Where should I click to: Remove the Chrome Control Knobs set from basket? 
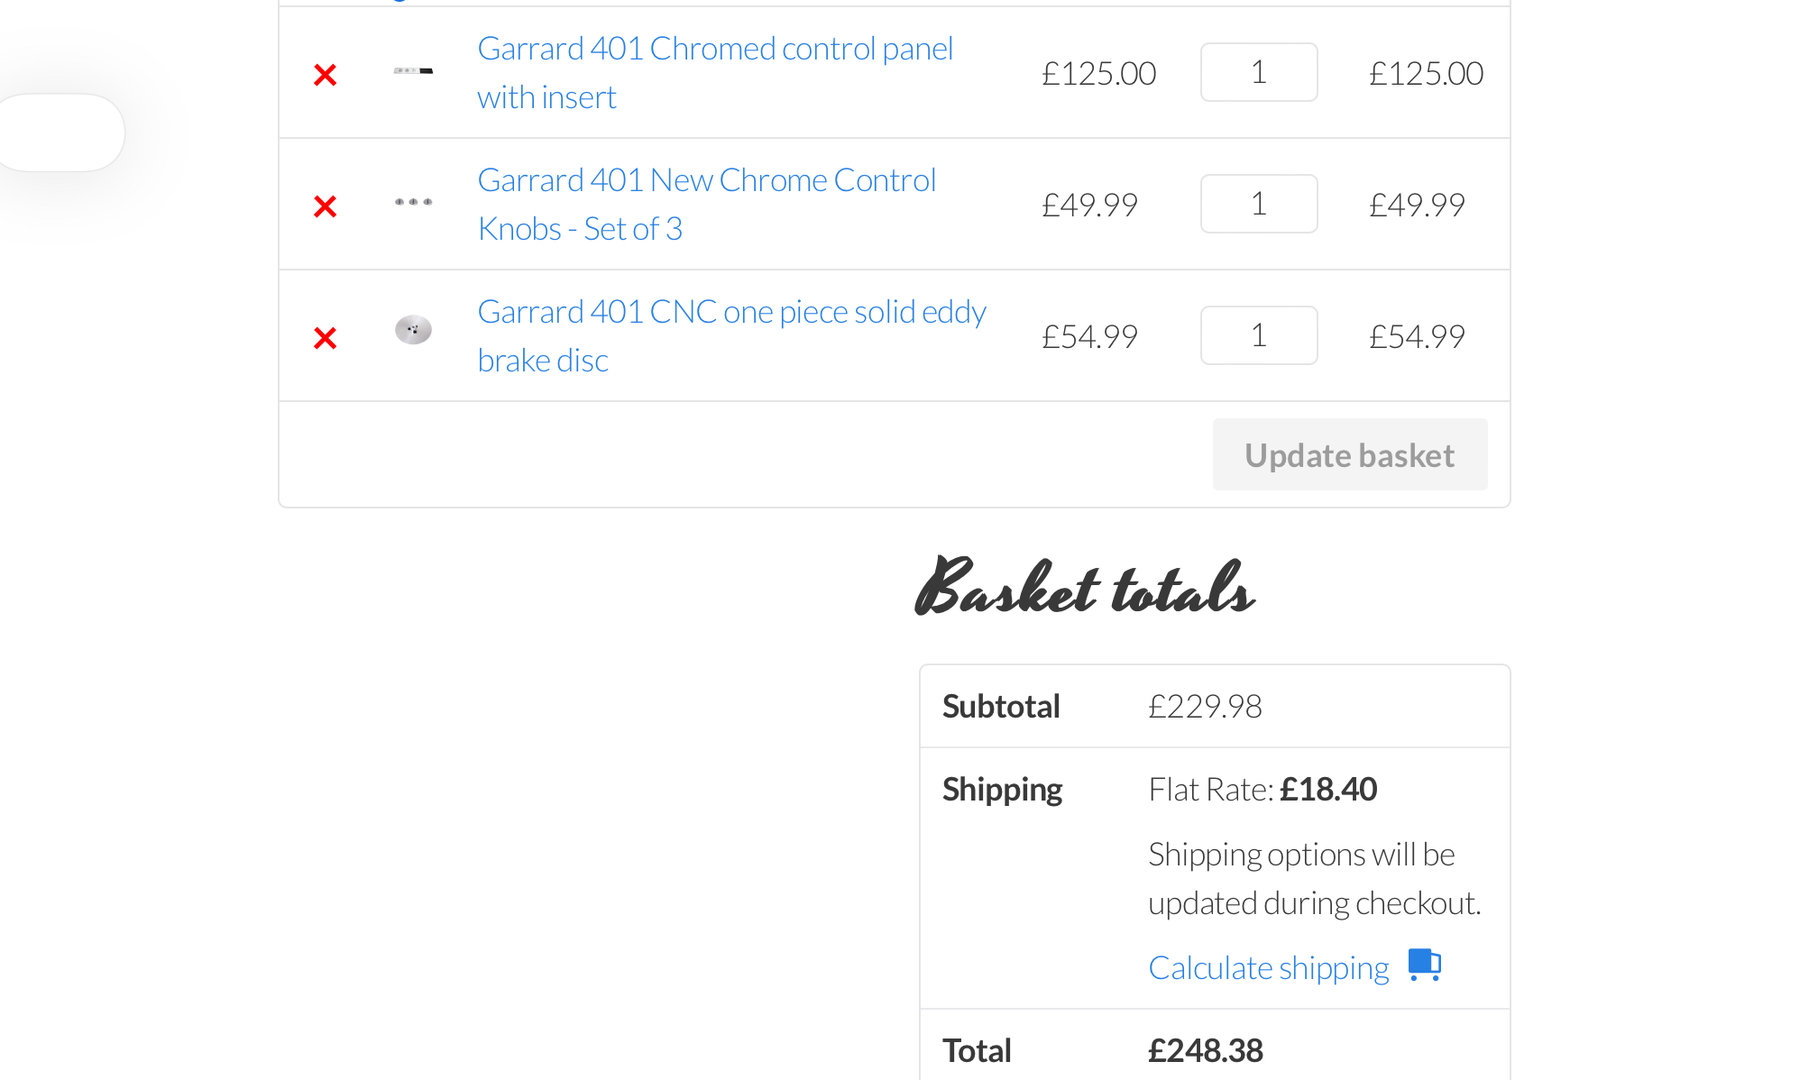[325, 207]
